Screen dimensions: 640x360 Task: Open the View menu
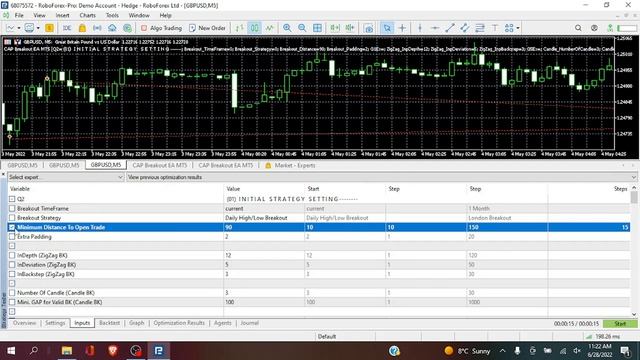tap(40, 16)
